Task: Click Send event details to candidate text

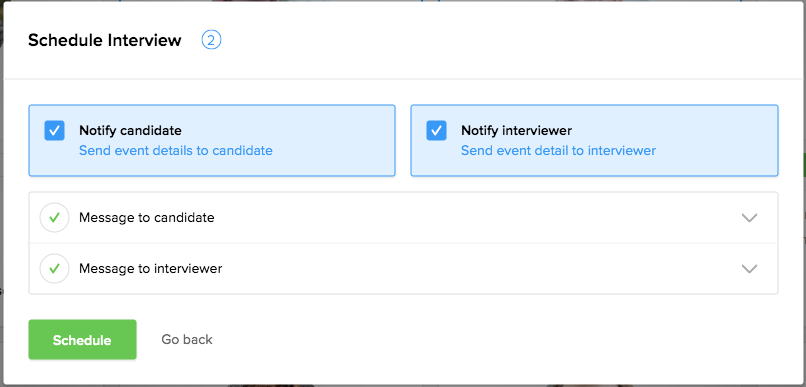Action: (x=176, y=151)
